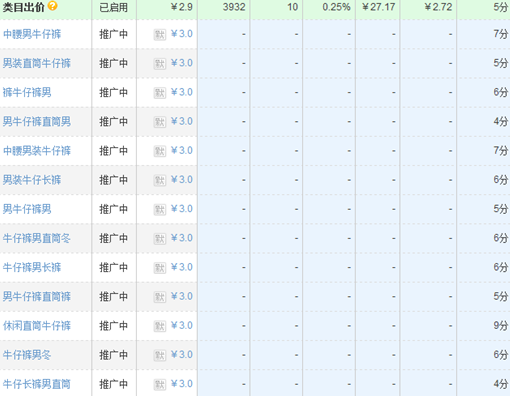Click the 推广中 status for 中腰男牛仔裤
This screenshot has width=510, height=397.
114,34
